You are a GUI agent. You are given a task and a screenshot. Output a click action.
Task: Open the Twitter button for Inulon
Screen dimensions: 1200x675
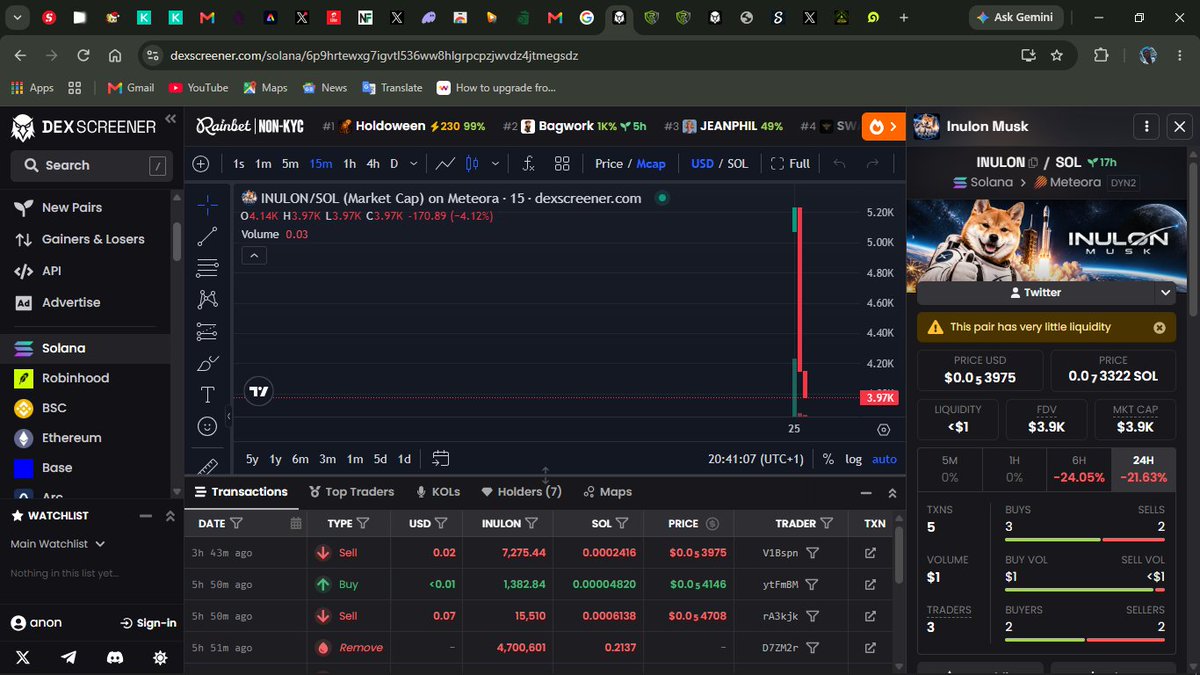pos(1035,293)
